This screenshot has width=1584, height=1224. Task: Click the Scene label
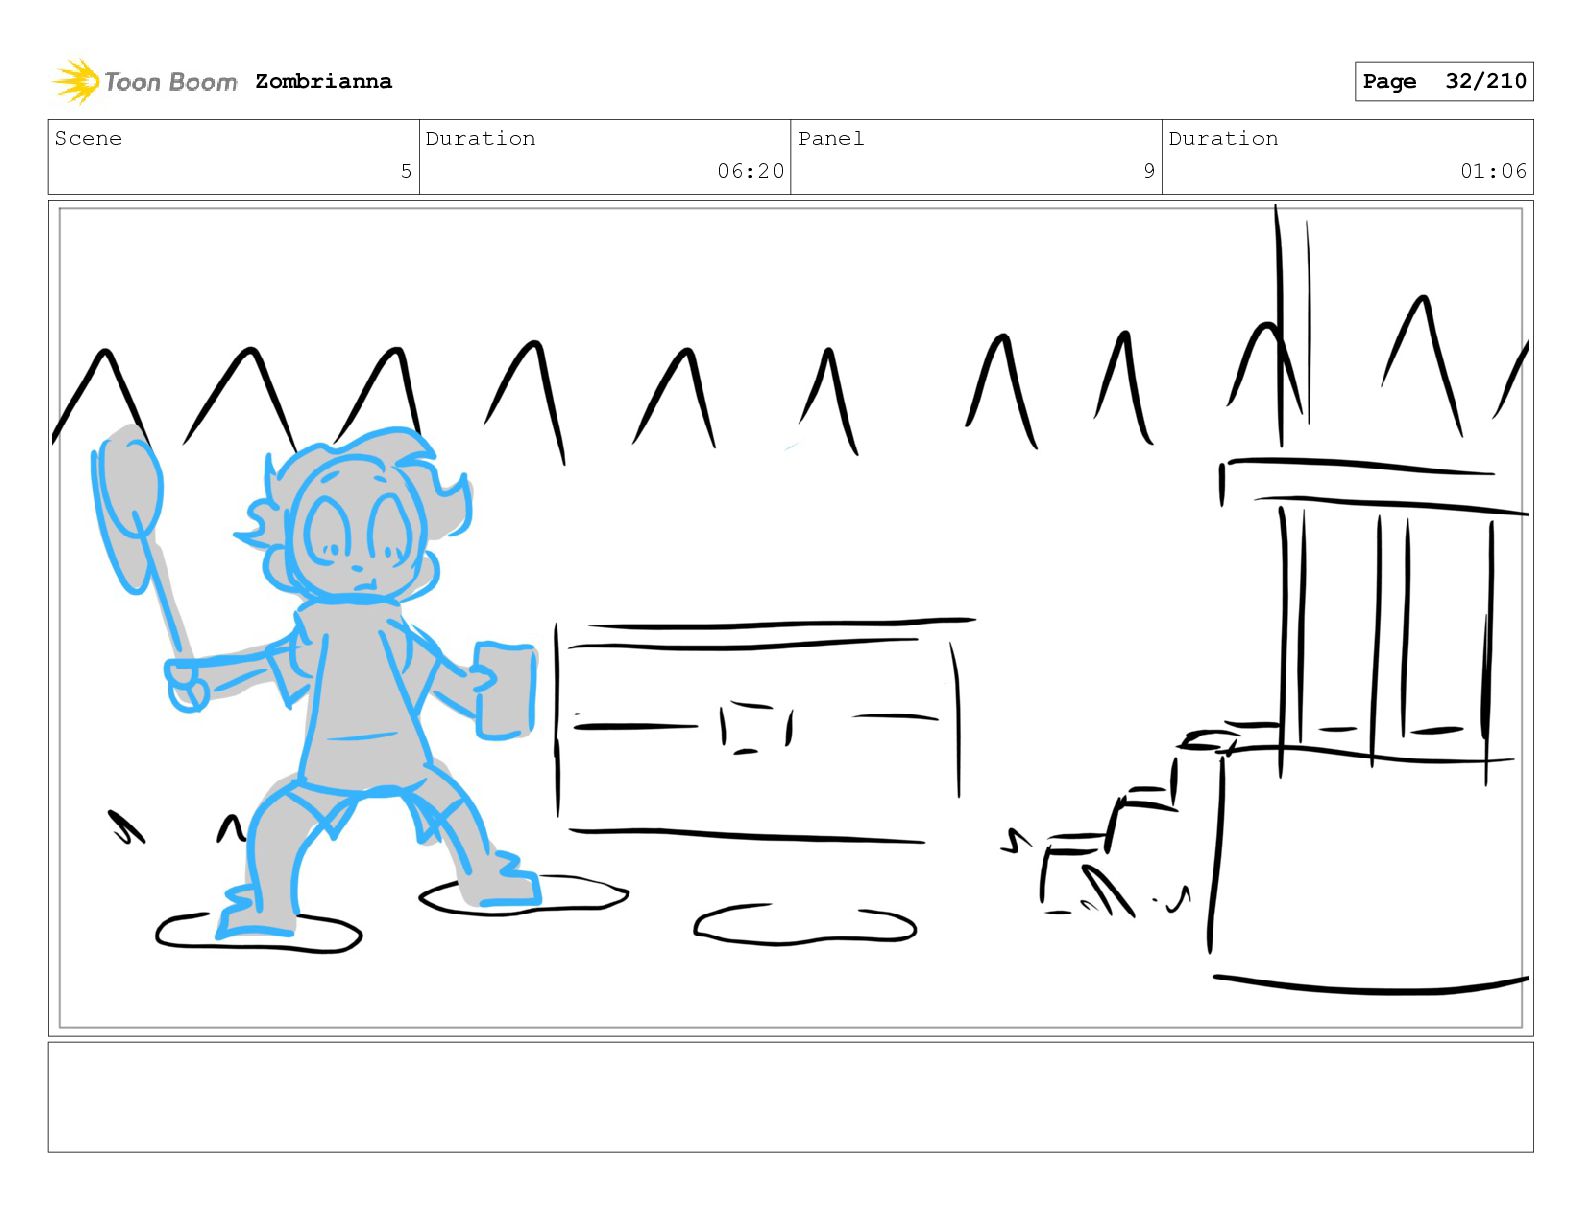coord(88,138)
